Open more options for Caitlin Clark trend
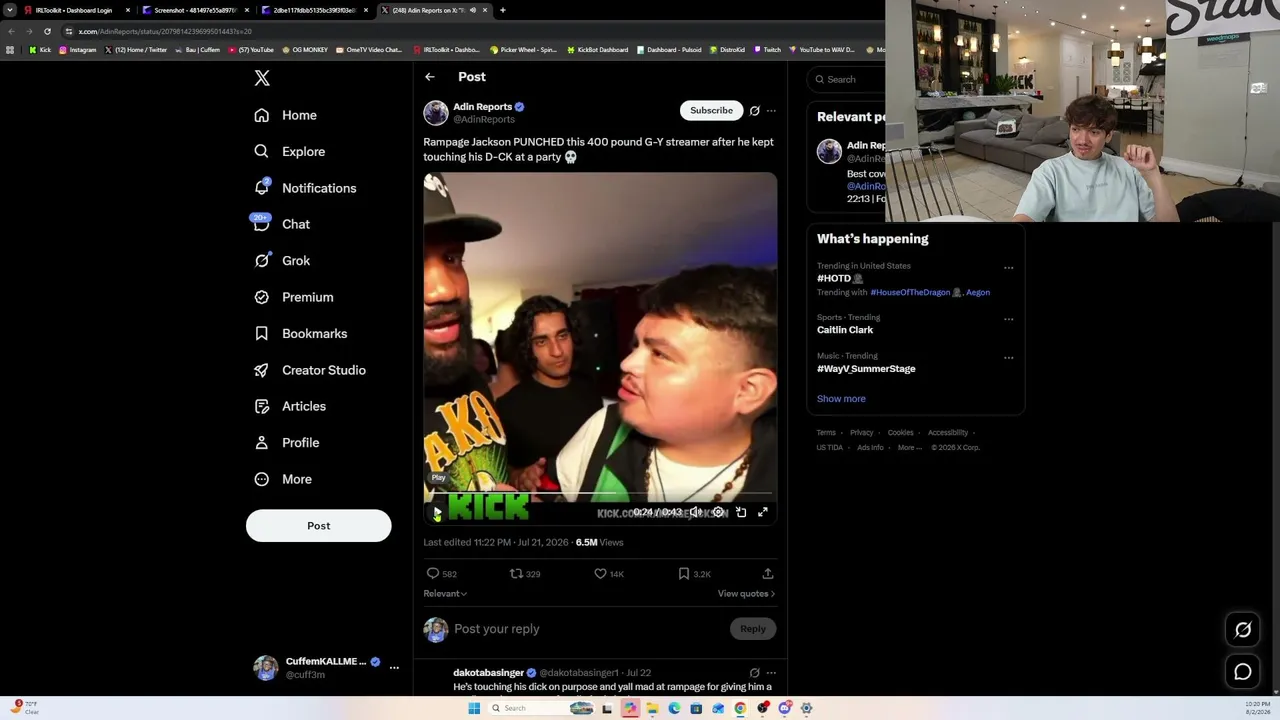The width and height of the screenshot is (1280, 720). (1008, 320)
